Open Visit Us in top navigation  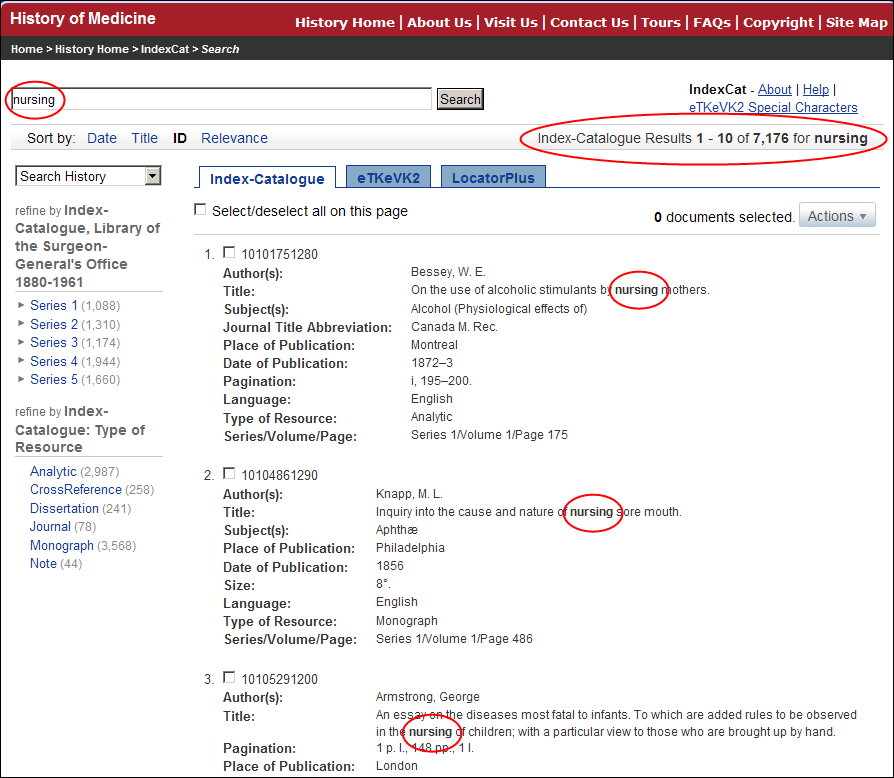(x=511, y=22)
